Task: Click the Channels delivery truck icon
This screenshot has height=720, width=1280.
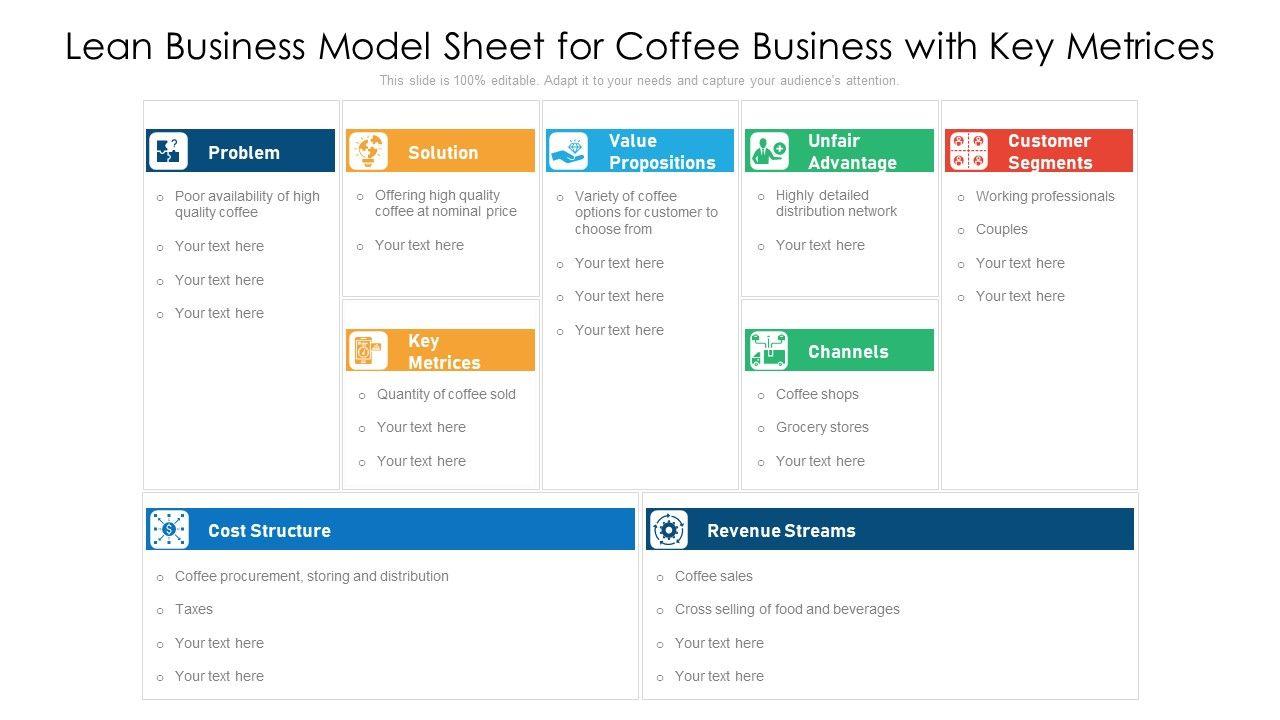Action: 768,351
